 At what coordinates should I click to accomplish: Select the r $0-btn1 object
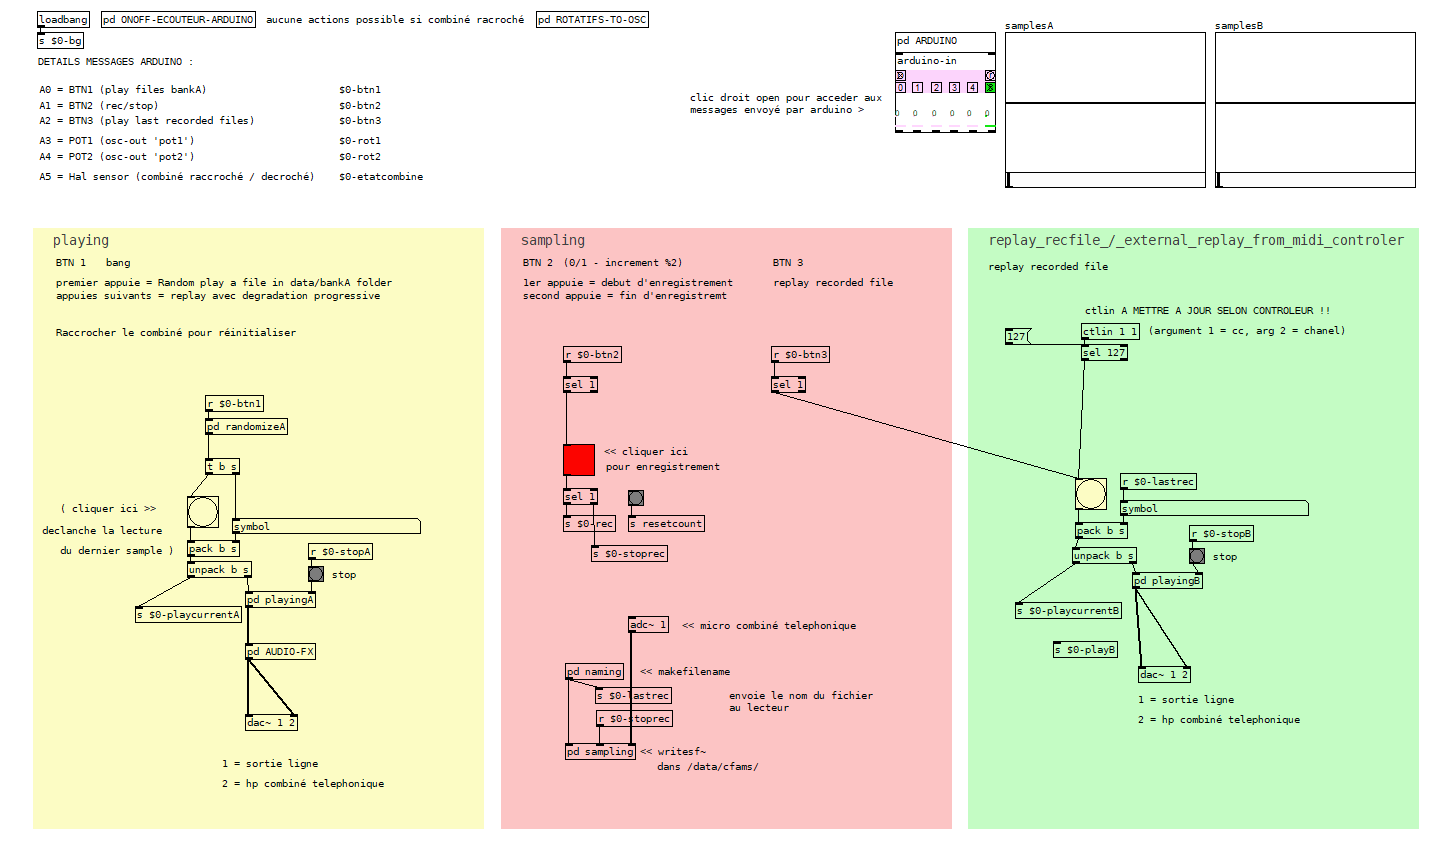235,403
